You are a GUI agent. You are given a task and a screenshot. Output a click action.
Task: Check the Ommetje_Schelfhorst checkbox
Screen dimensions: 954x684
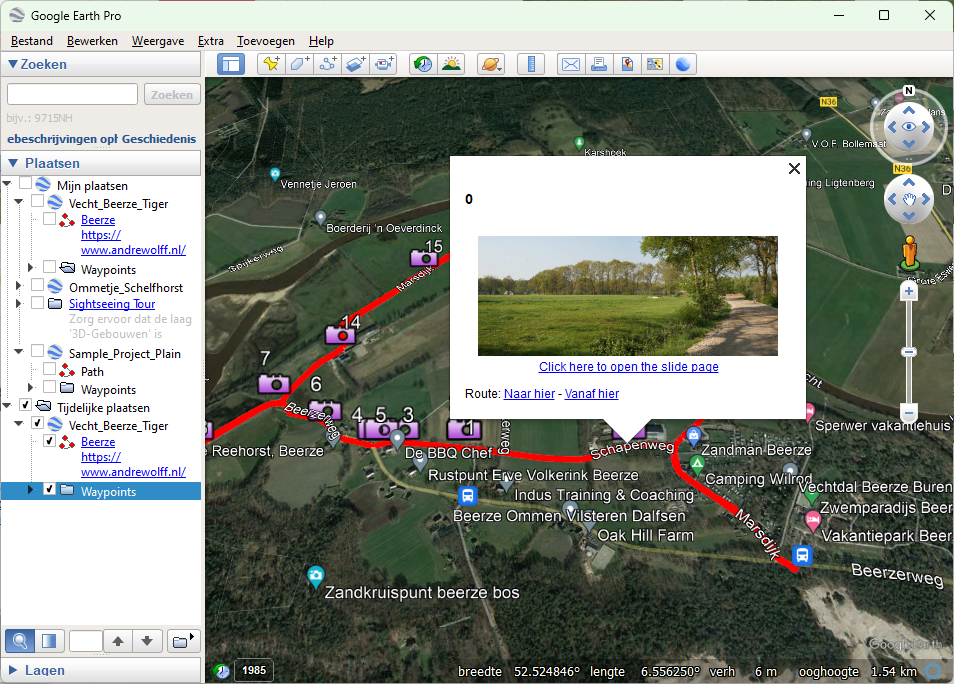[38, 288]
